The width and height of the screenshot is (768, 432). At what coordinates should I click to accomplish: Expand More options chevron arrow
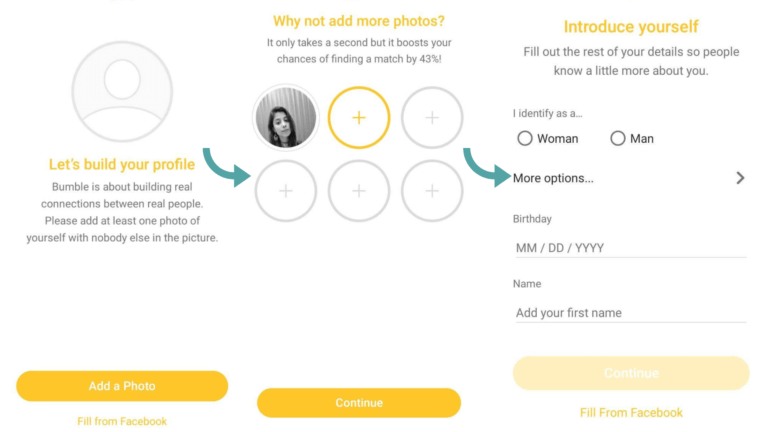pyautogui.click(x=740, y=178)
